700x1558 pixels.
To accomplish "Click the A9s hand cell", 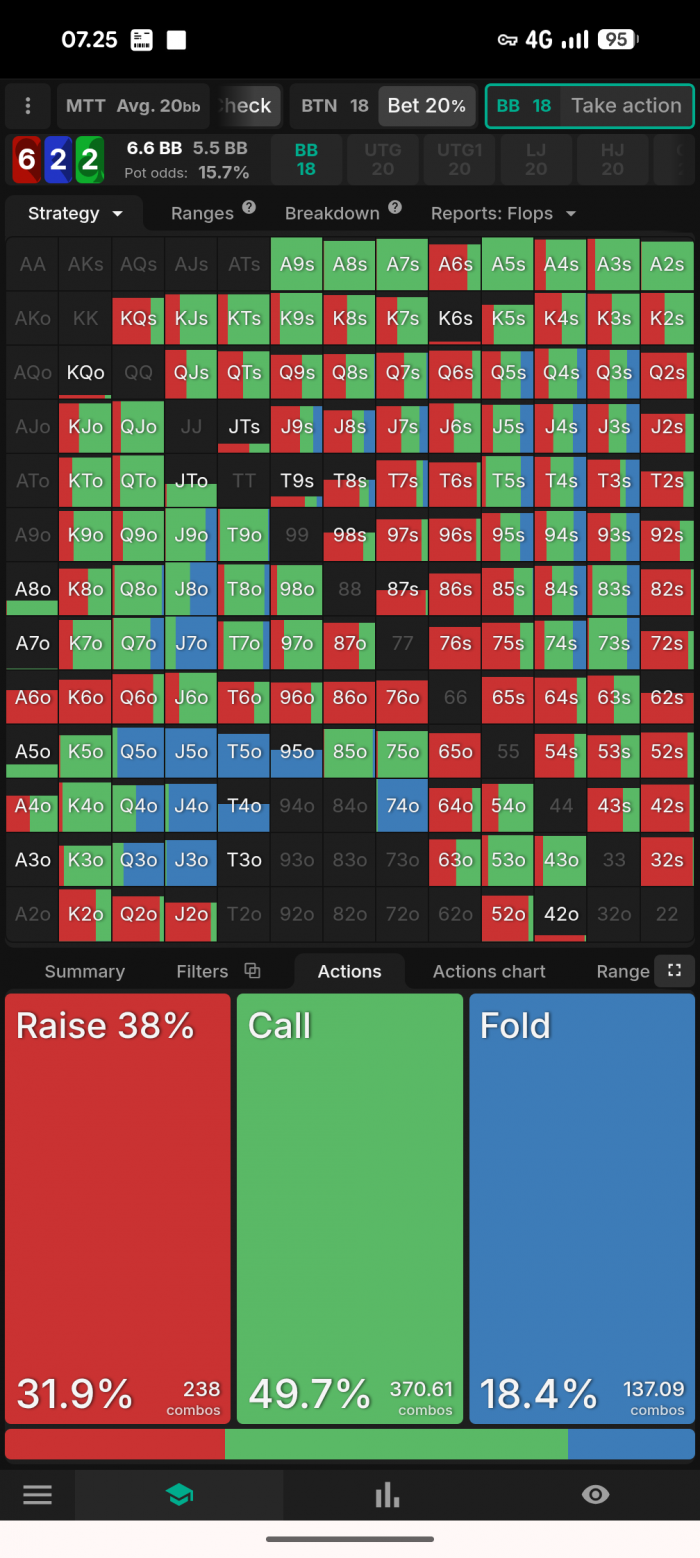I will point(297,264).
